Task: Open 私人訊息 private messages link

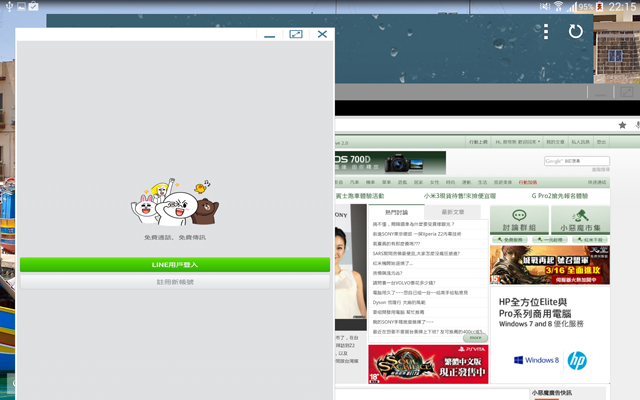Action: tap(580, 142)
